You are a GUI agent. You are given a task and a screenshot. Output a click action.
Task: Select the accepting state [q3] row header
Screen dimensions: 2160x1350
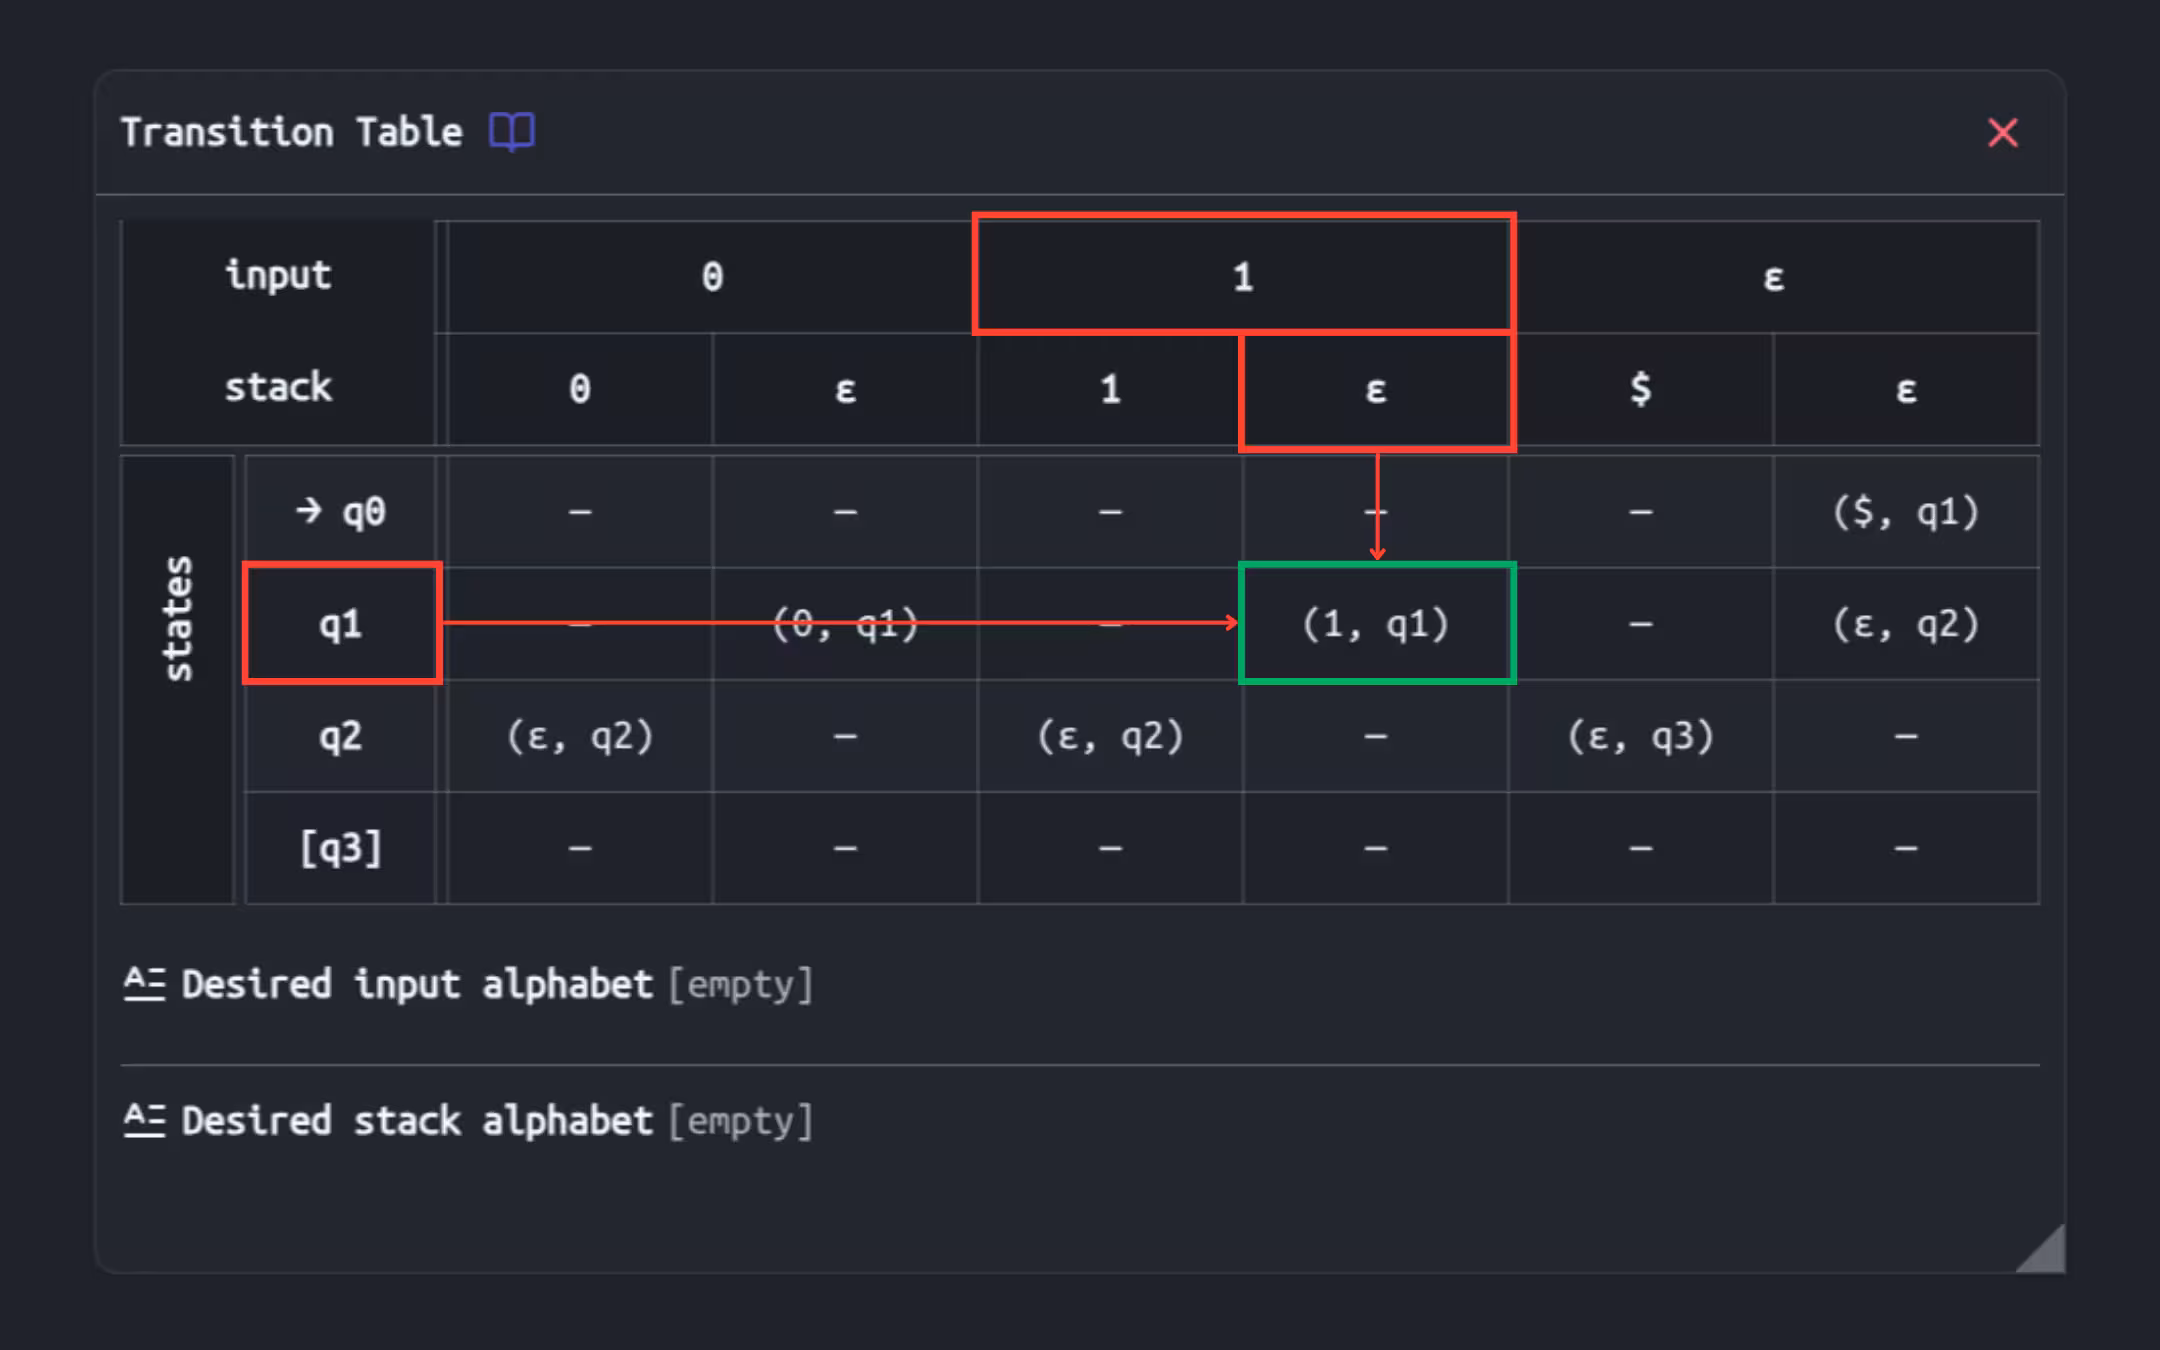pyautogui.click(x=341, y=848)
